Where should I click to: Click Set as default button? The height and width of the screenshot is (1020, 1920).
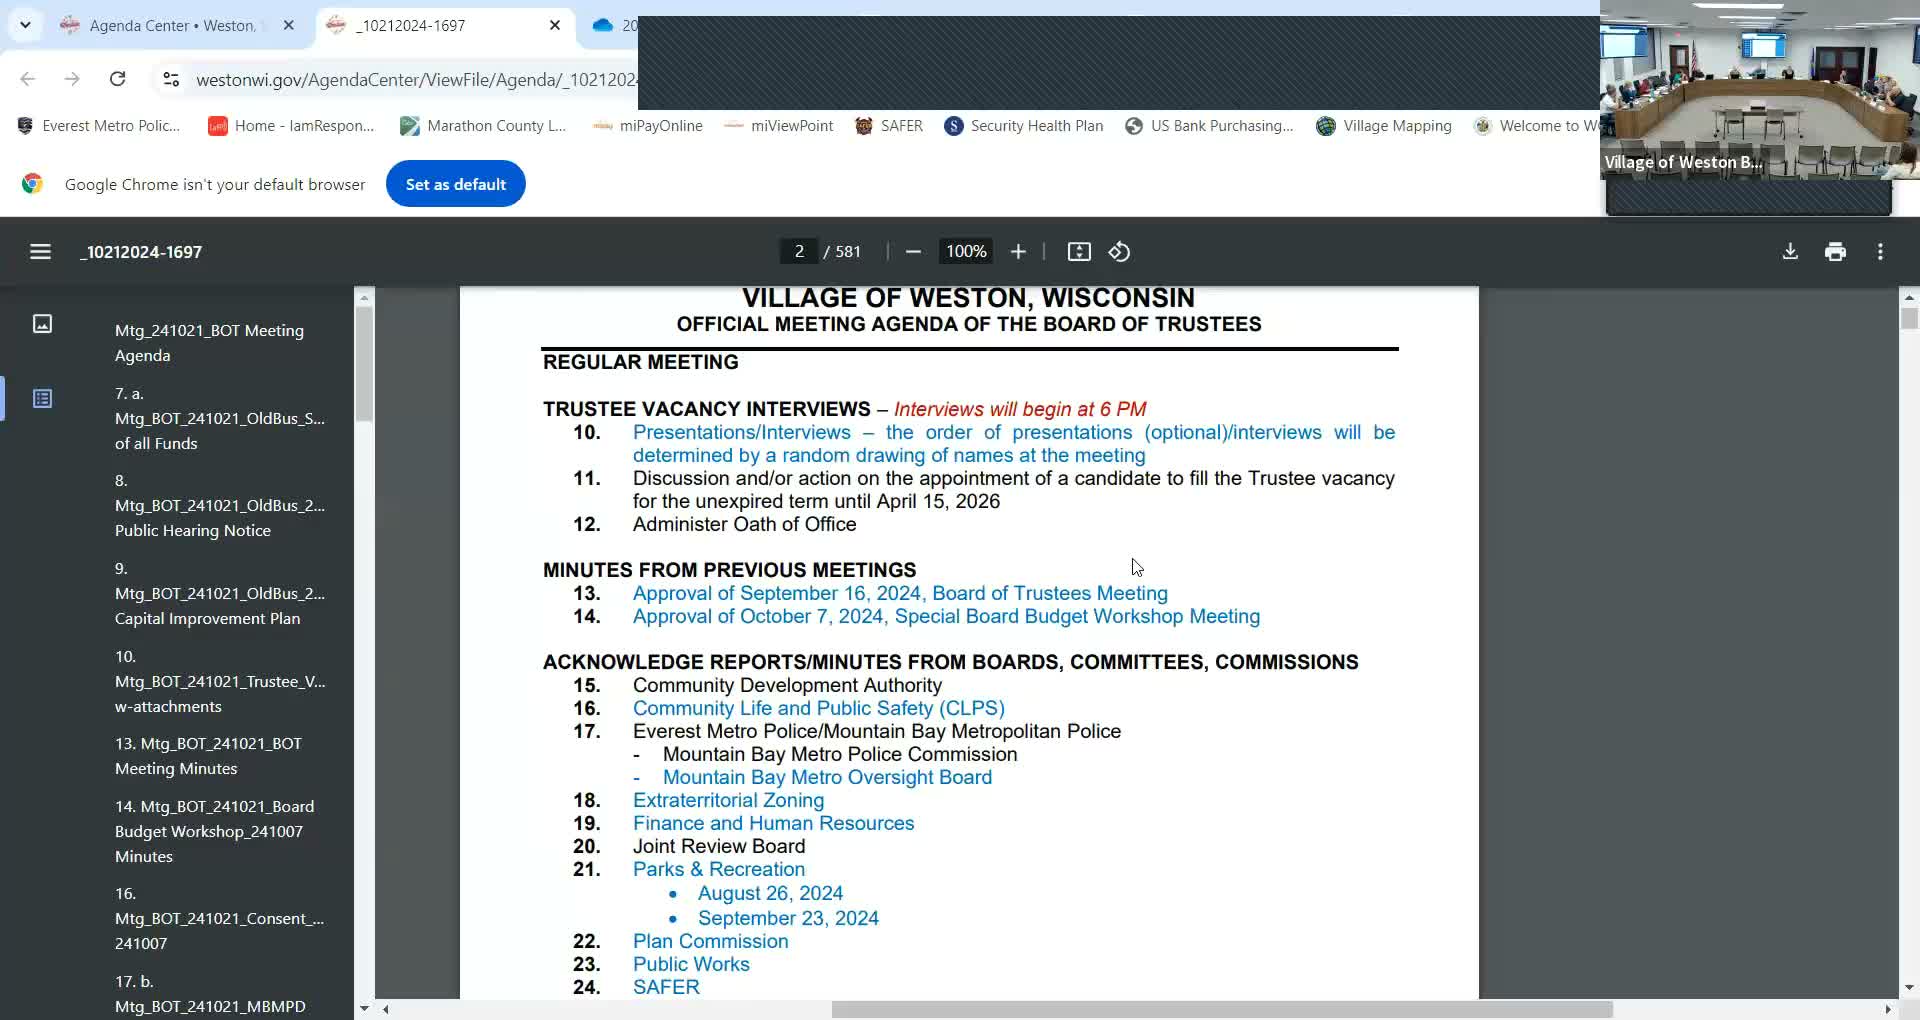click(456, 184)
